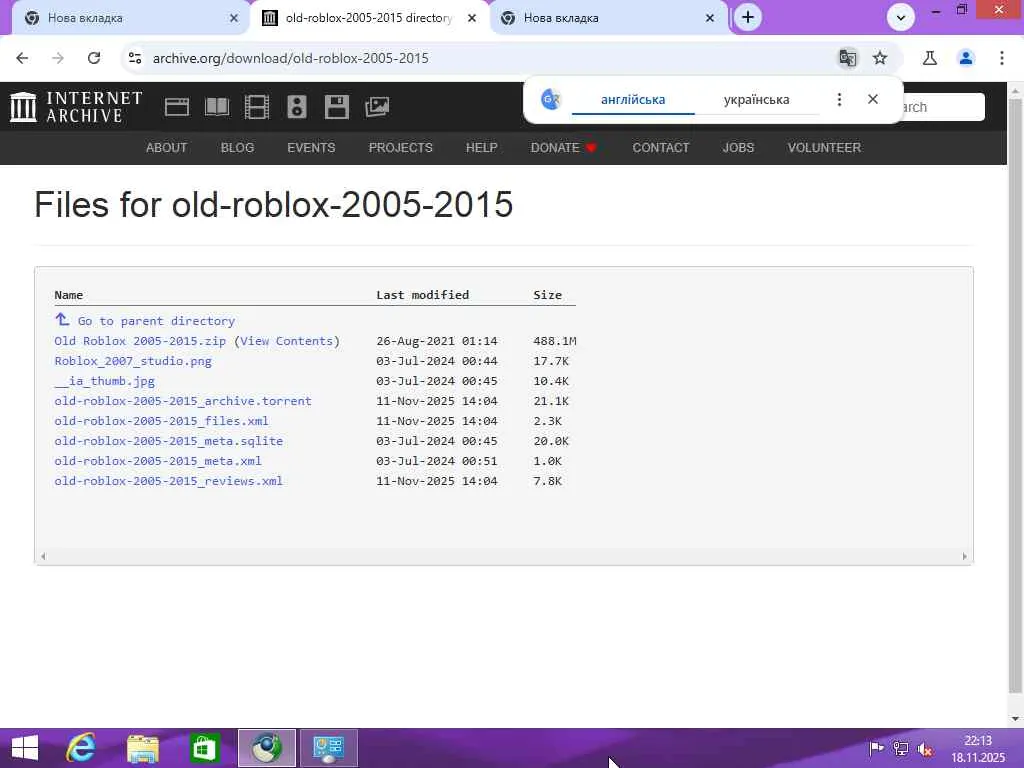Open the EVENTS menu link
The width and height of the screenshot is (1024, 768).
tap(311, 148)
